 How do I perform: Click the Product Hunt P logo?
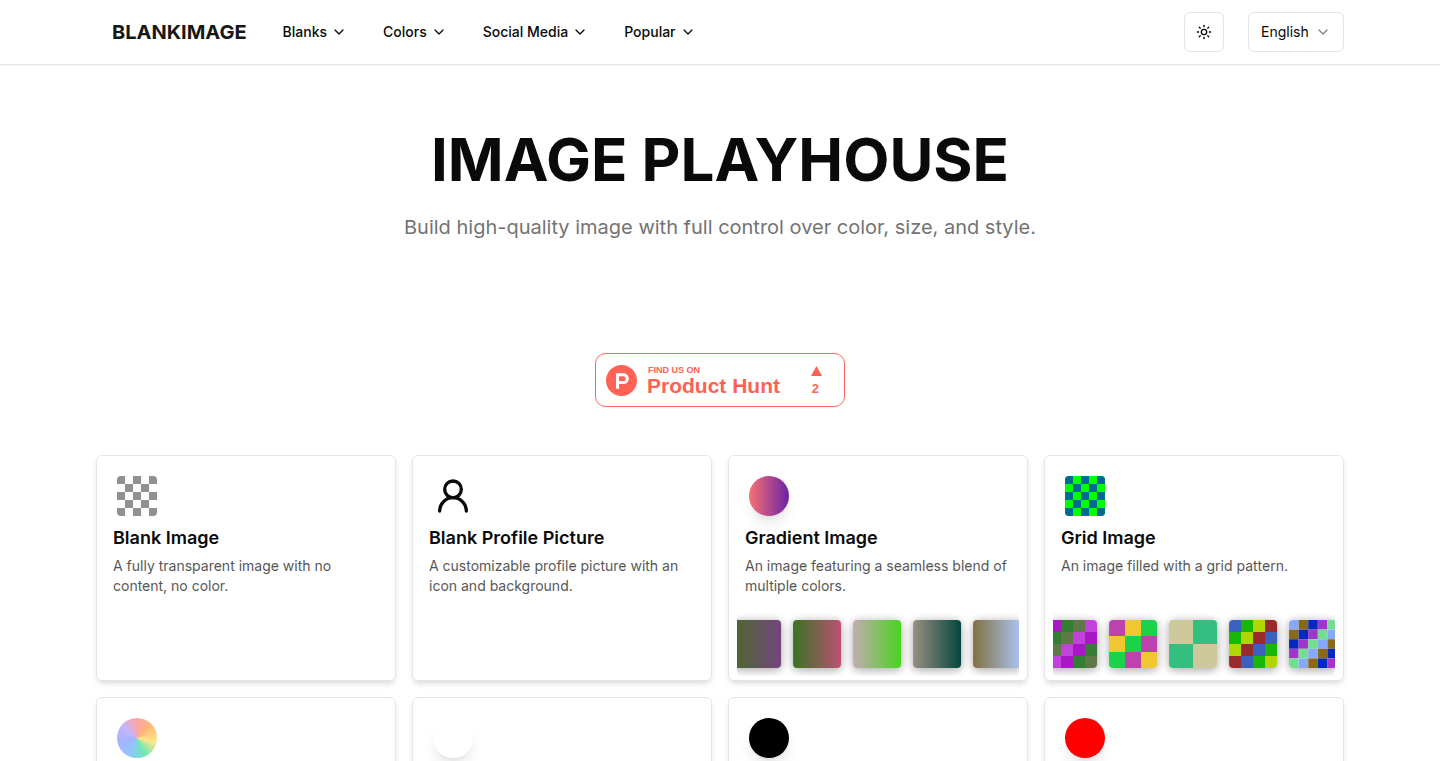[622, 380]
